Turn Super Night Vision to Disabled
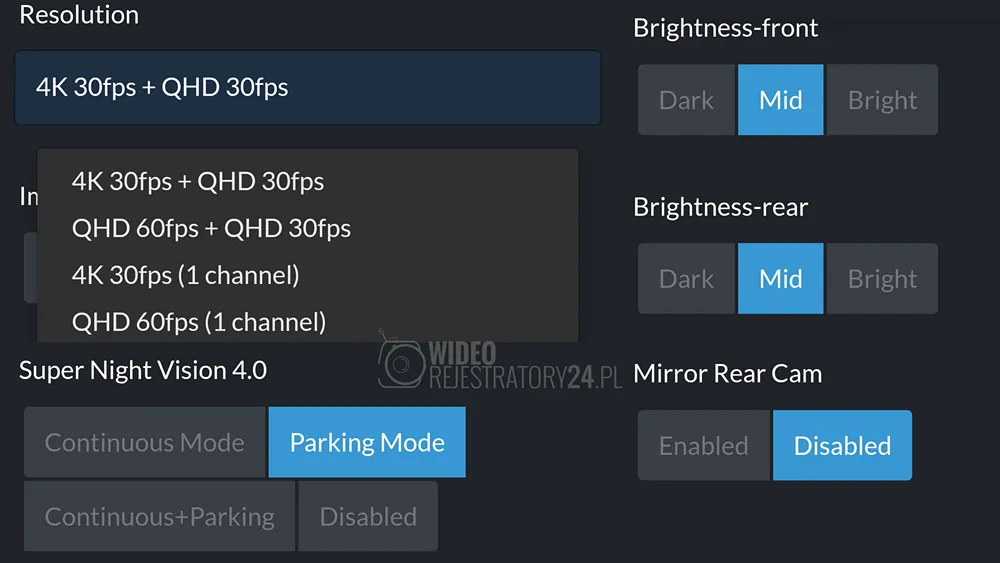The height and width of the screenshot is (563, 1000). tap(368, 517)
